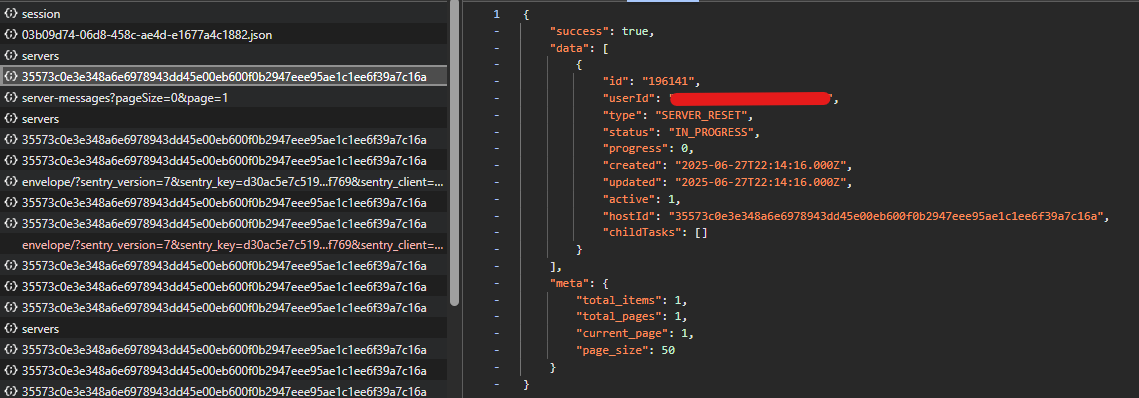Click the hostId value in the JSON
The image size is (1139, 398).
[x=887, y=216]
